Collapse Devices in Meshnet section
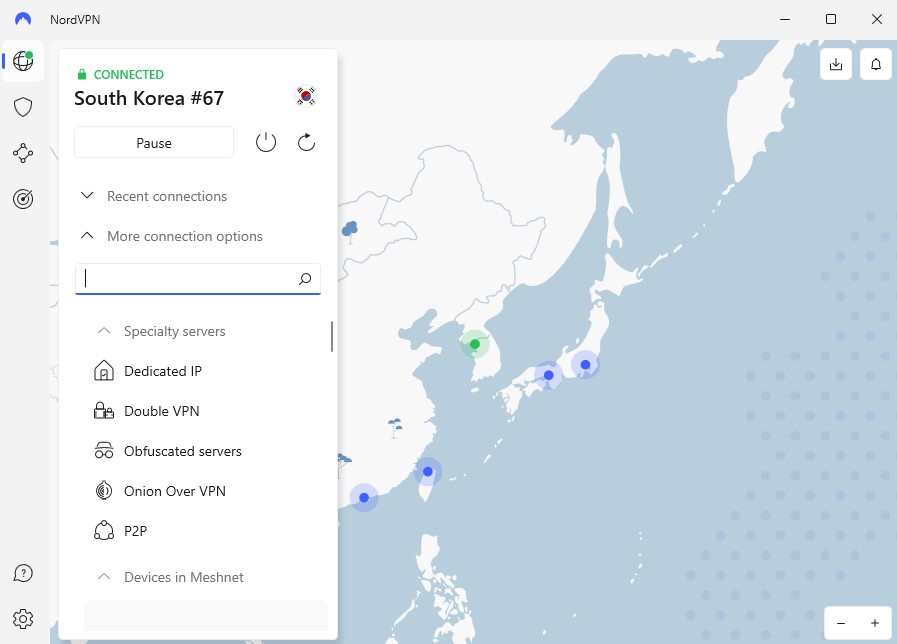897x644 pixels. click(170, 577)
